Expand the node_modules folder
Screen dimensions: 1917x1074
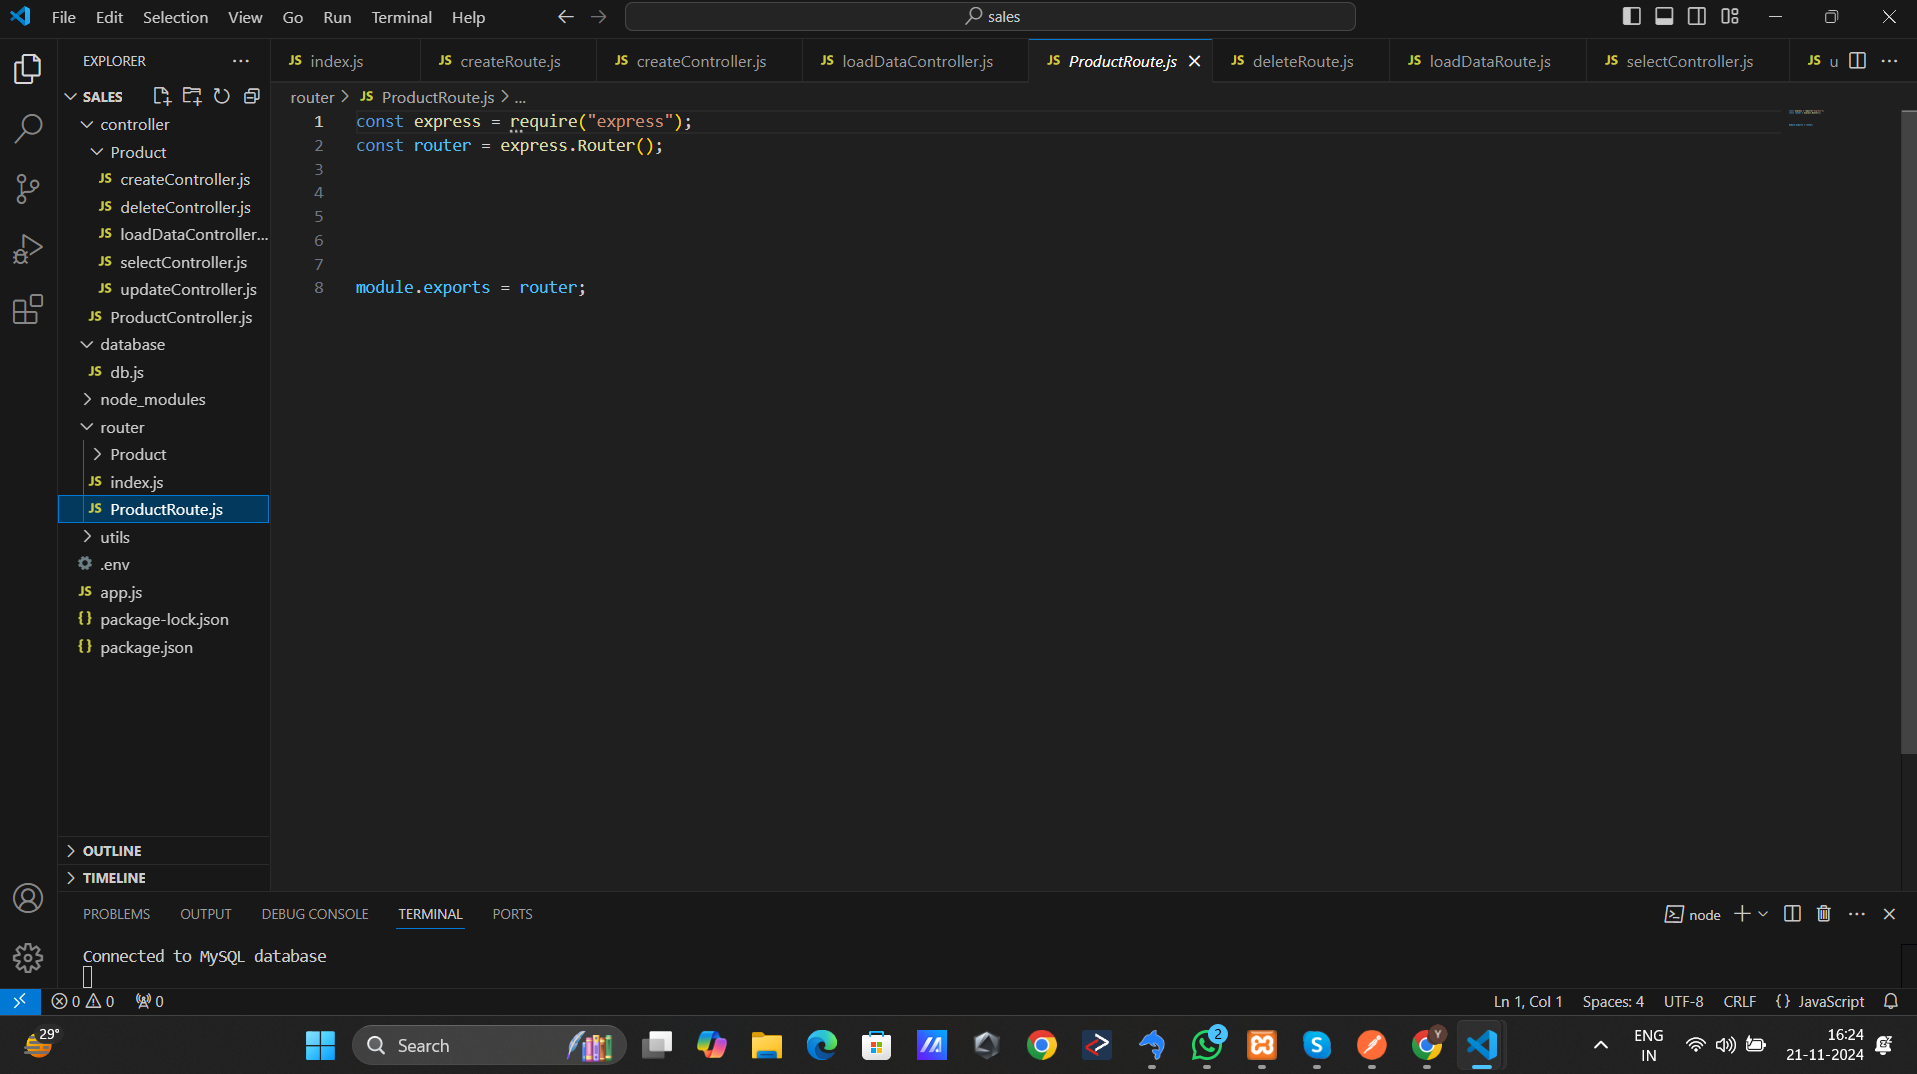152,399
